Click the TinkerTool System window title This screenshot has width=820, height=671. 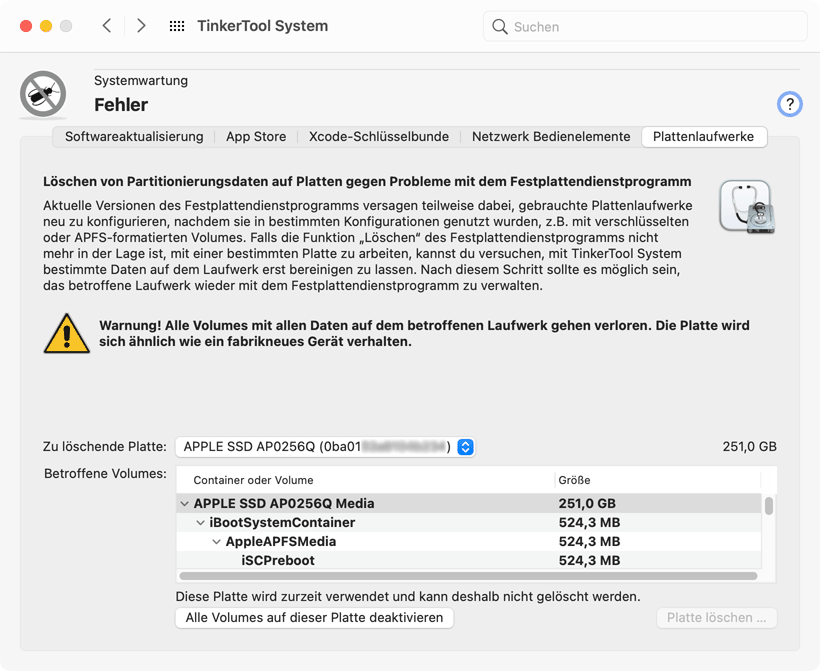[263, 26]
